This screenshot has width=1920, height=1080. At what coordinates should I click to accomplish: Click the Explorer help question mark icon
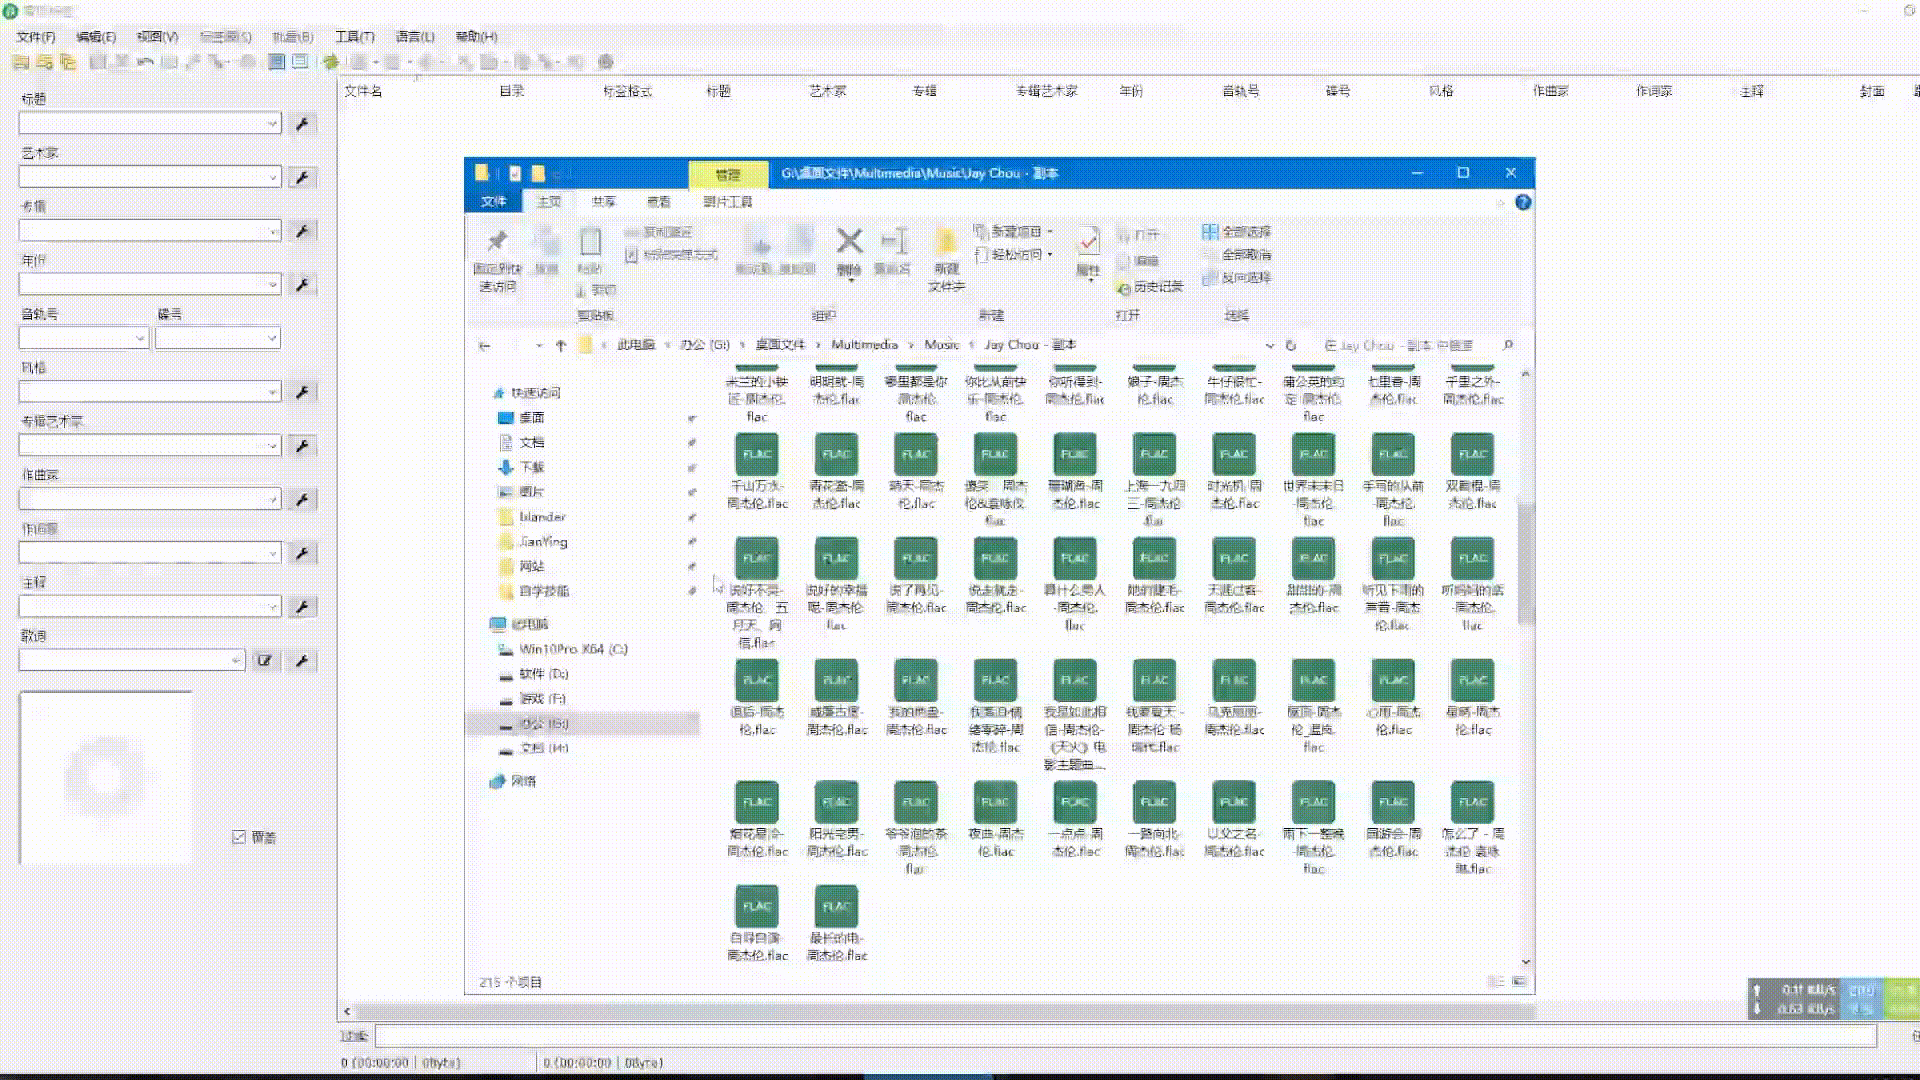click(x=1523, y=202)
